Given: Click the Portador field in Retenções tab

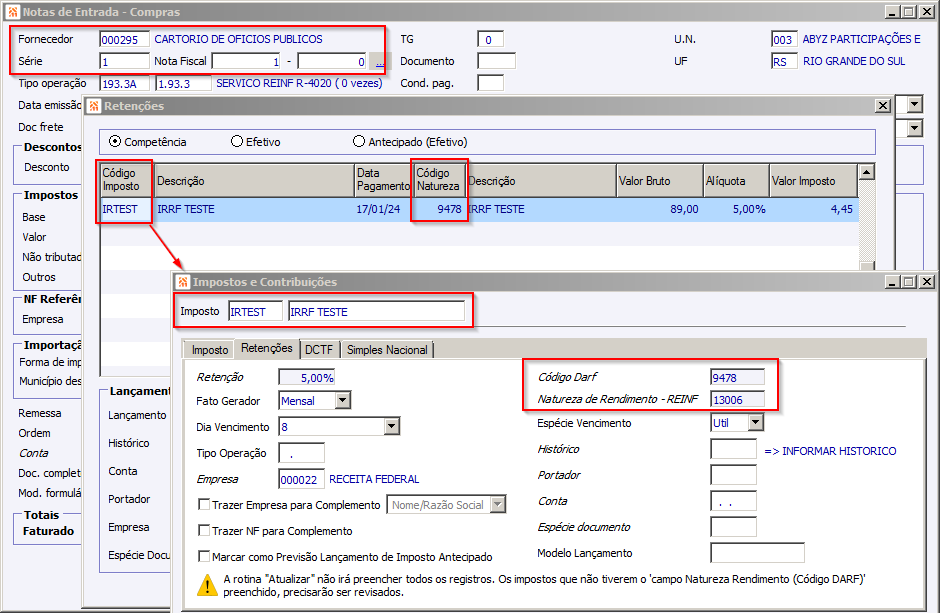Looking at the screenshot, I should [x=733, y=475].
